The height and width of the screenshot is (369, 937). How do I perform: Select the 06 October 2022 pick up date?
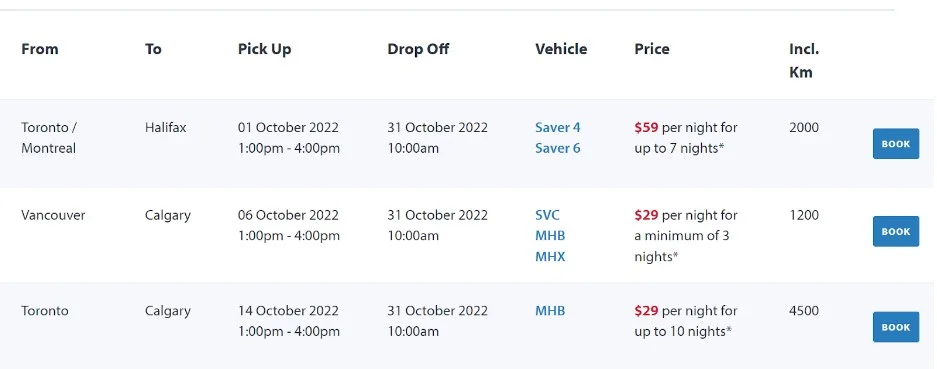coord(288,215)
